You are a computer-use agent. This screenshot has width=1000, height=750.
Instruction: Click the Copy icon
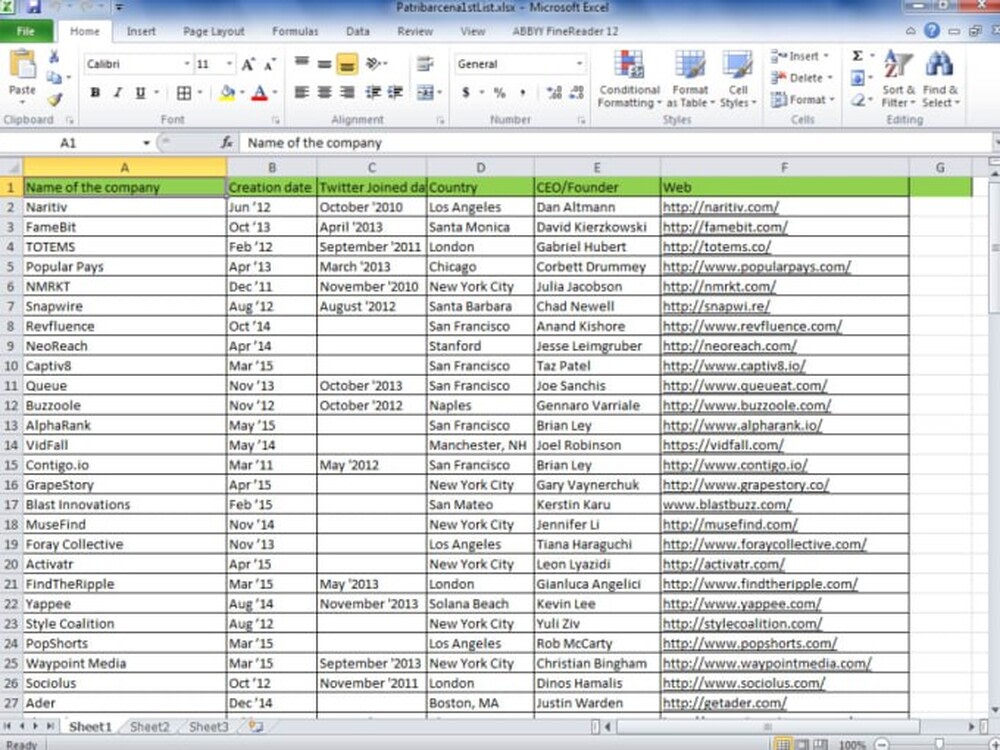55,78
